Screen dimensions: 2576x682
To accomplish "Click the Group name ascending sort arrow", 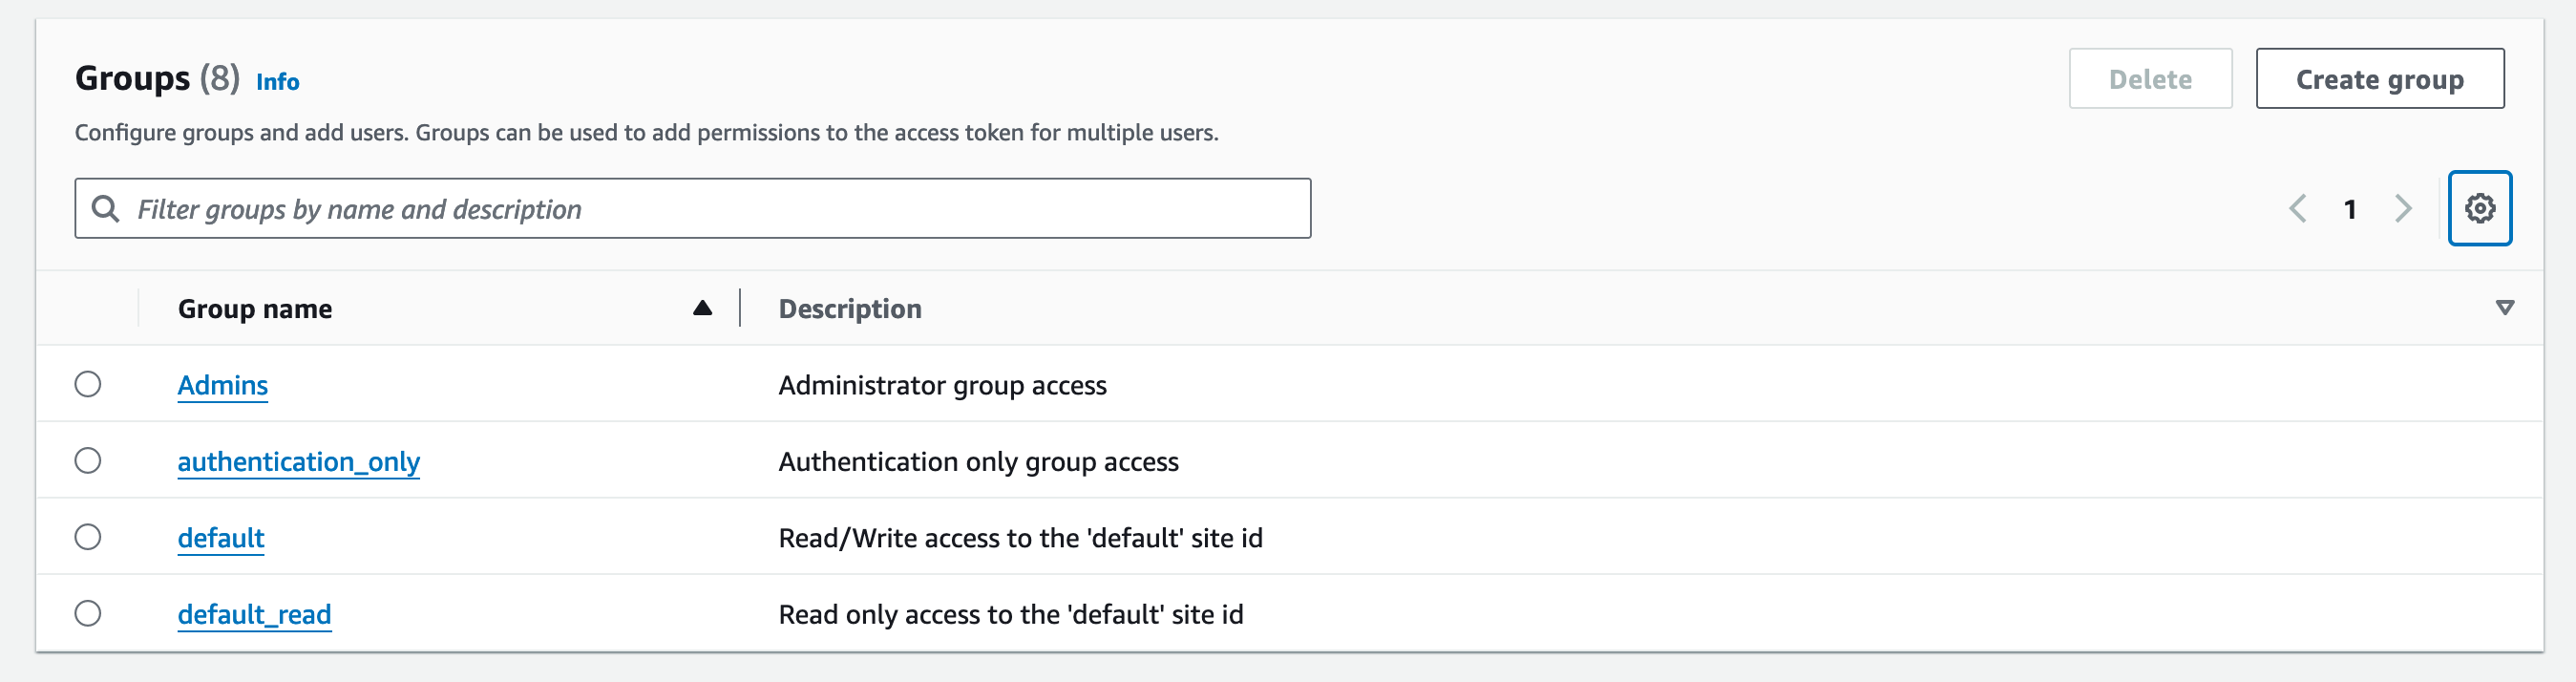I will tap(702, 308).
